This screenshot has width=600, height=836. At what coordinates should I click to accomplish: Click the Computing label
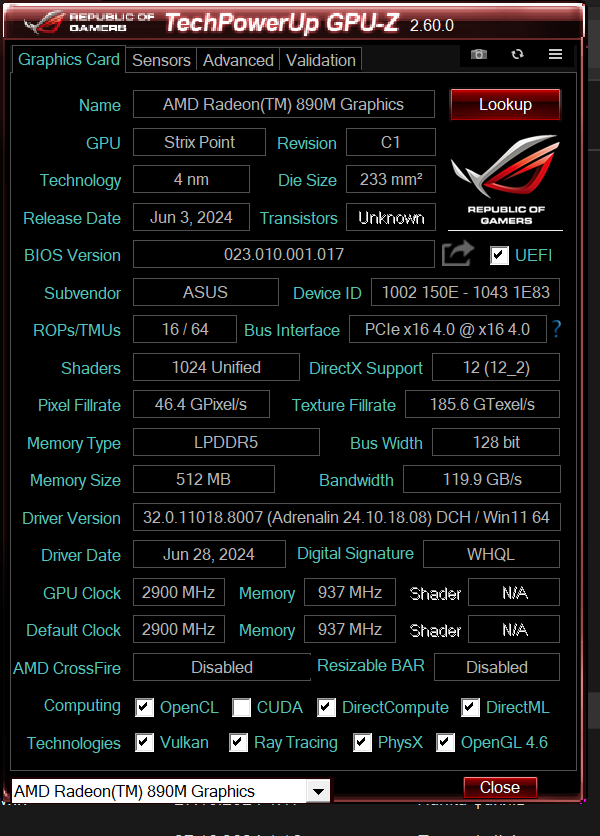(82, 705)
